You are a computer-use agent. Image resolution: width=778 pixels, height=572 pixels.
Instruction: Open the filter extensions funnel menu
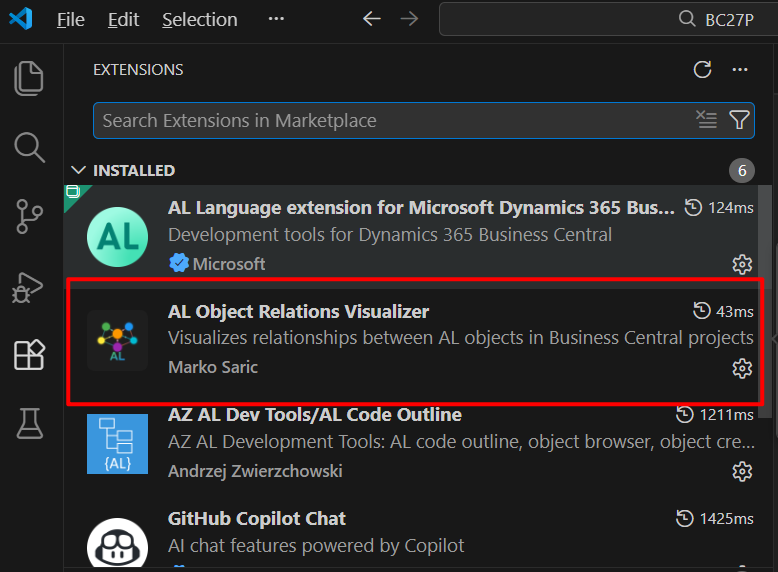coord(739,121)
